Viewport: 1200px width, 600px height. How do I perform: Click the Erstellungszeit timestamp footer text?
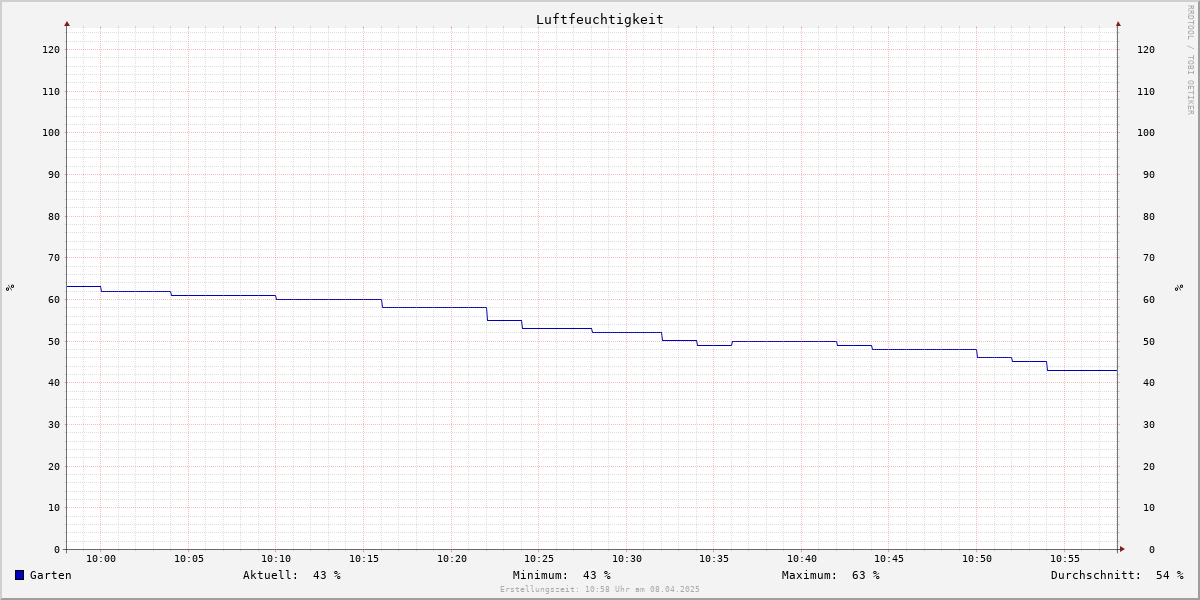600,589
